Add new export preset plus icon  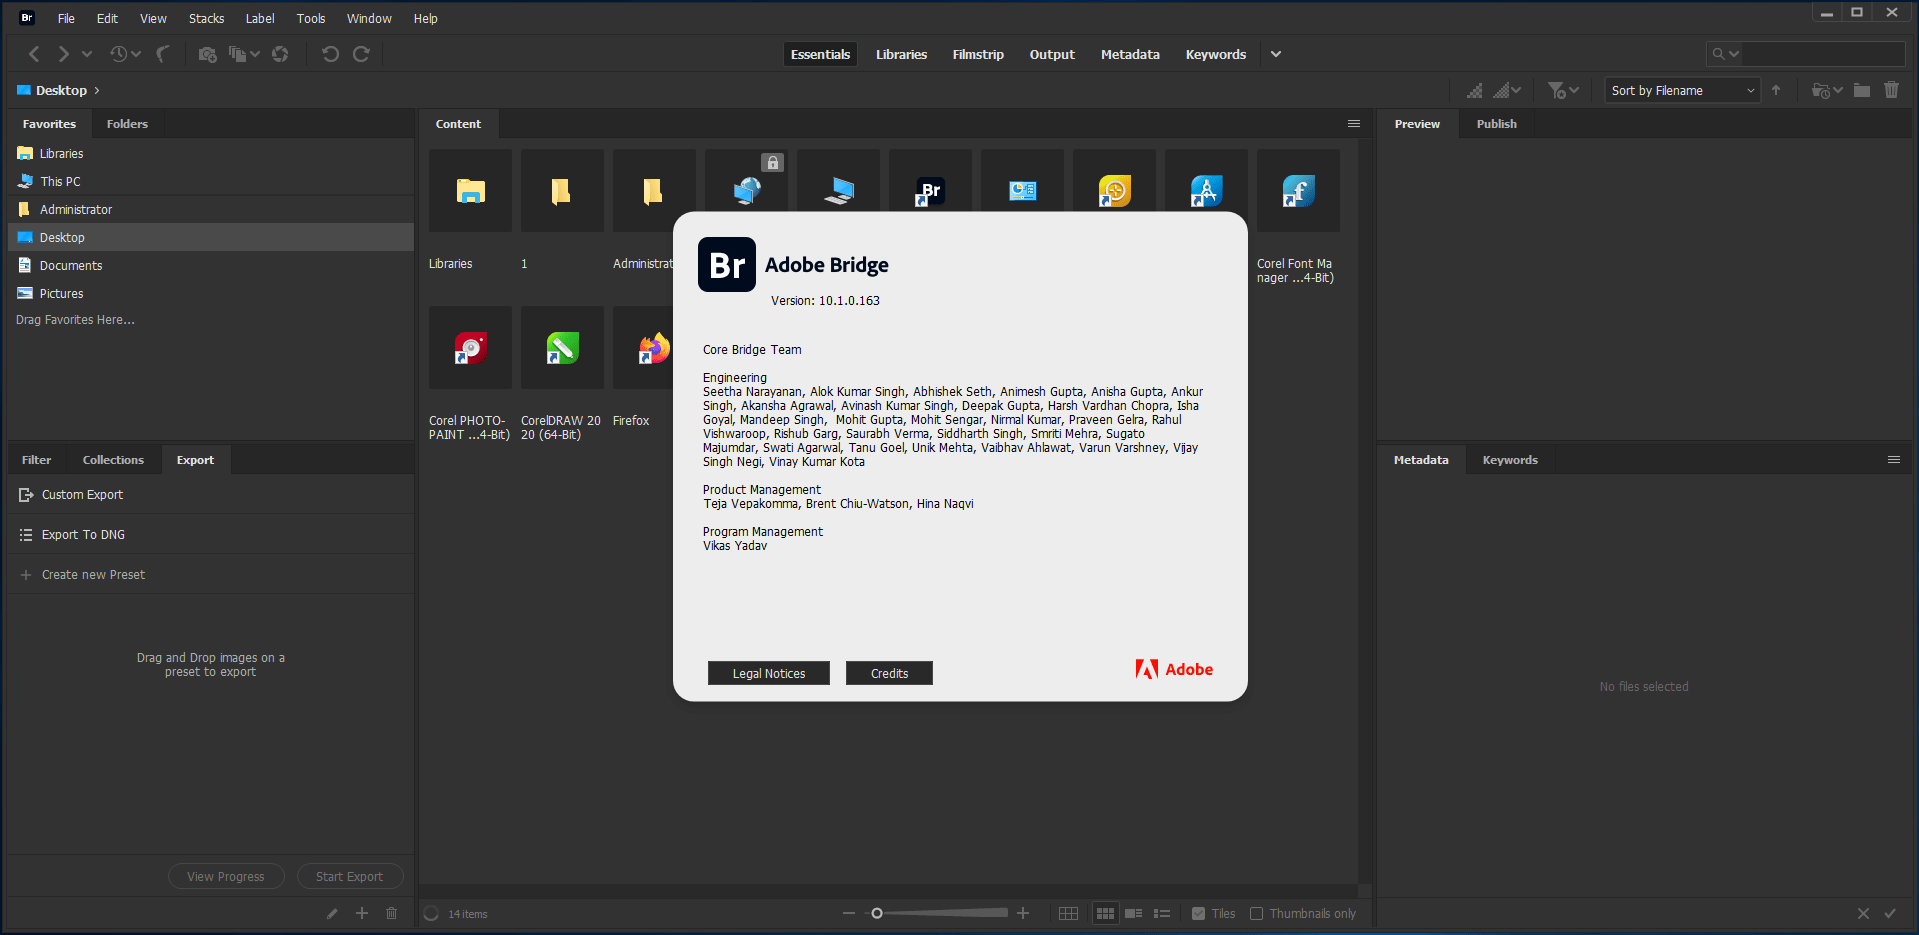pos(362,913)
